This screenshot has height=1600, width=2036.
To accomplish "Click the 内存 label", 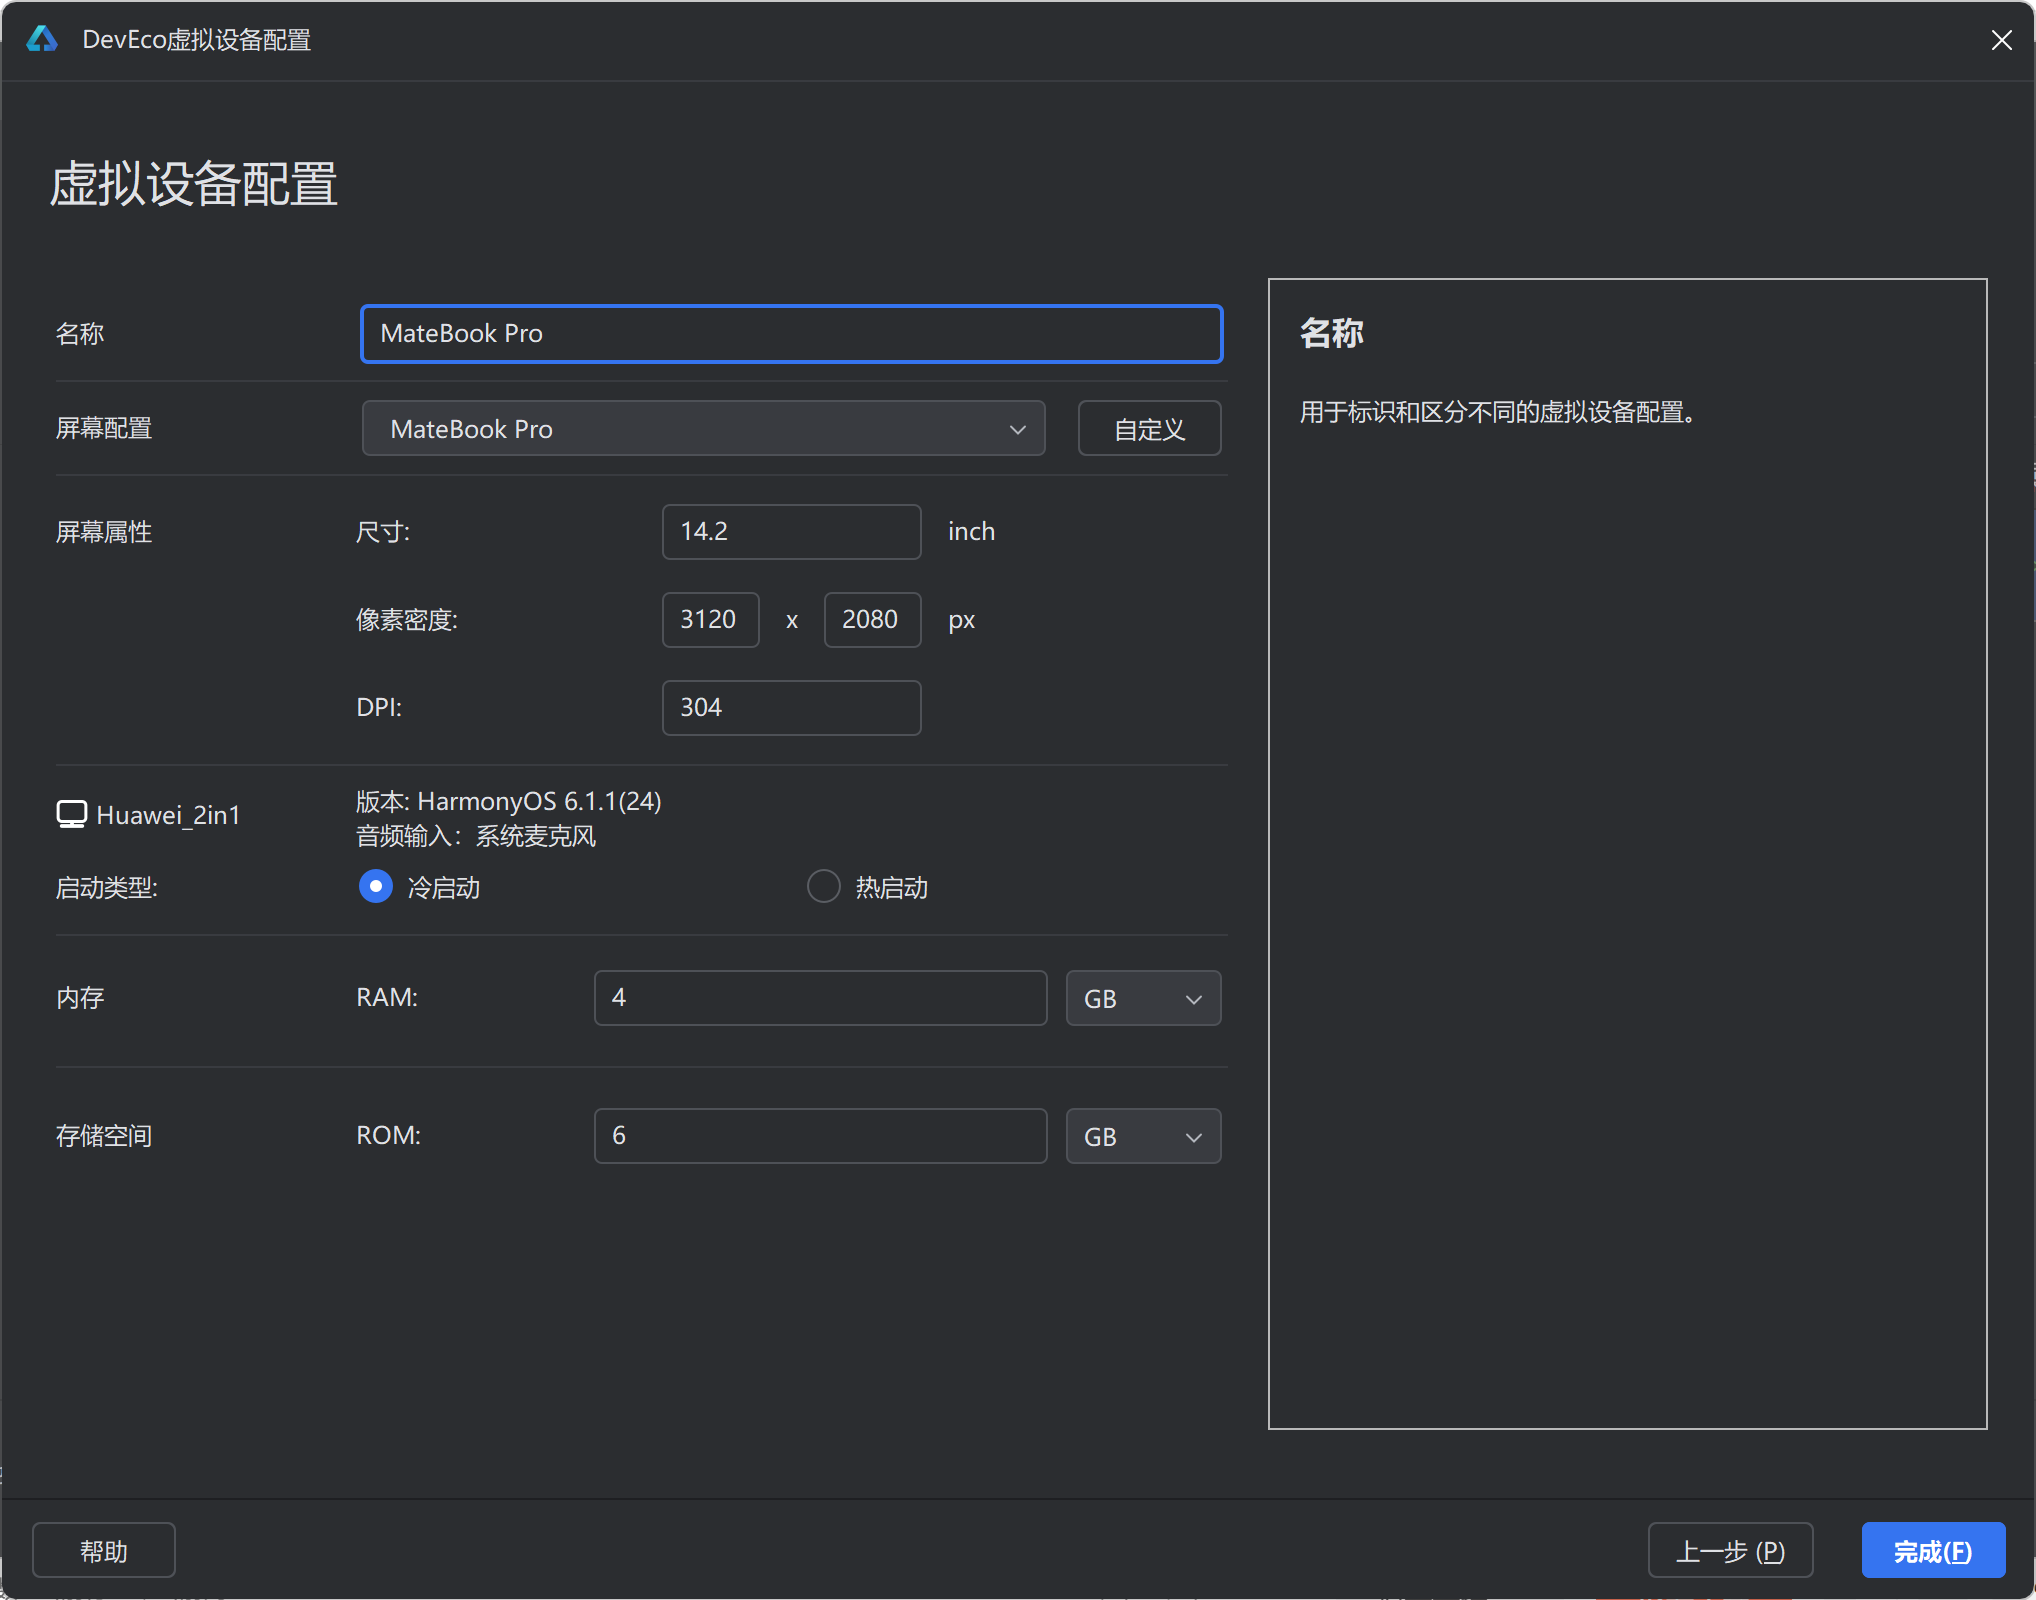I will click(80, 998).
